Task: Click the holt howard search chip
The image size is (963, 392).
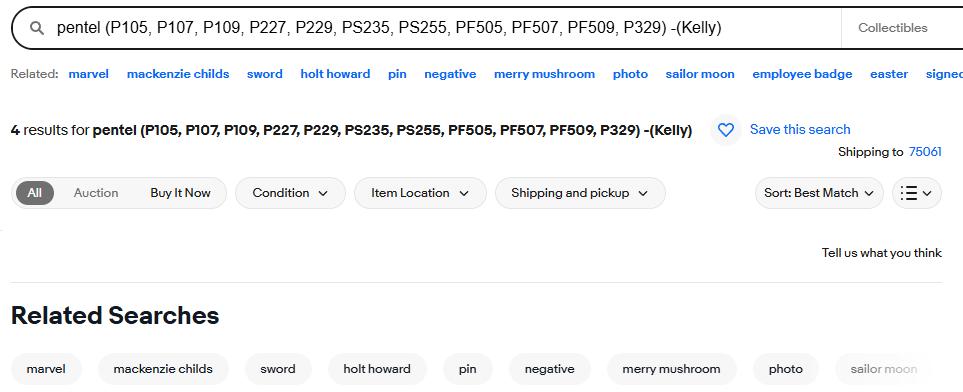Action: (377, 369)
